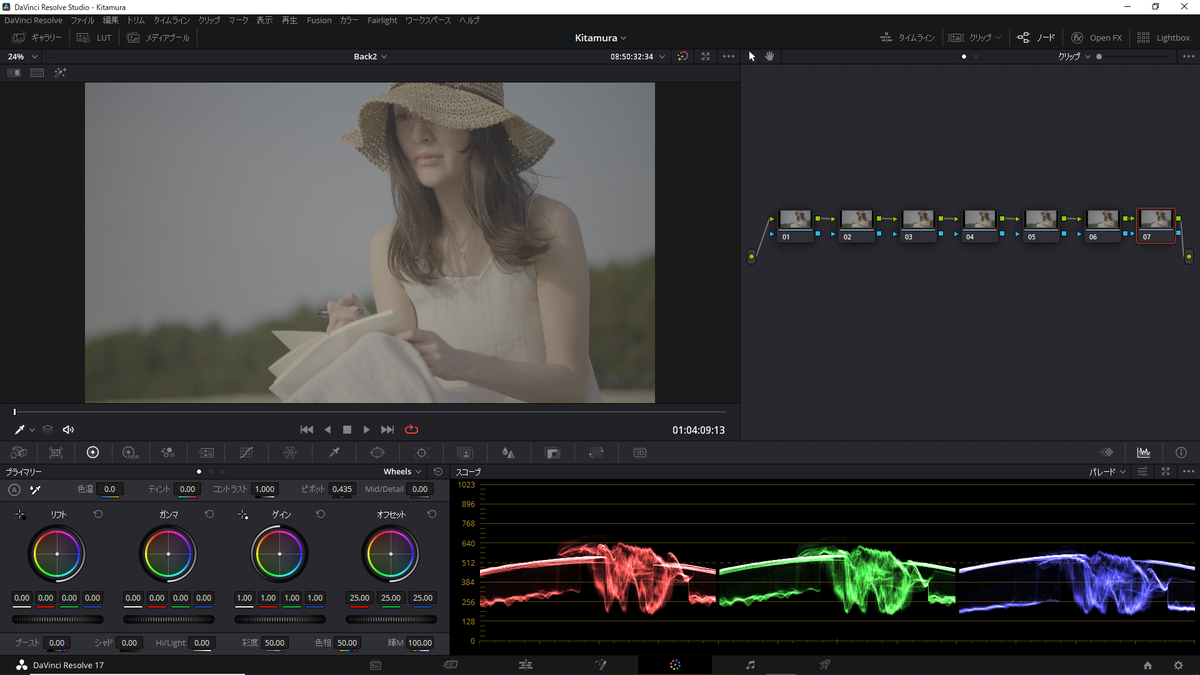Open the Back2 timeline name dropdown
The image size is (1200, 675).
pos(370,57)
